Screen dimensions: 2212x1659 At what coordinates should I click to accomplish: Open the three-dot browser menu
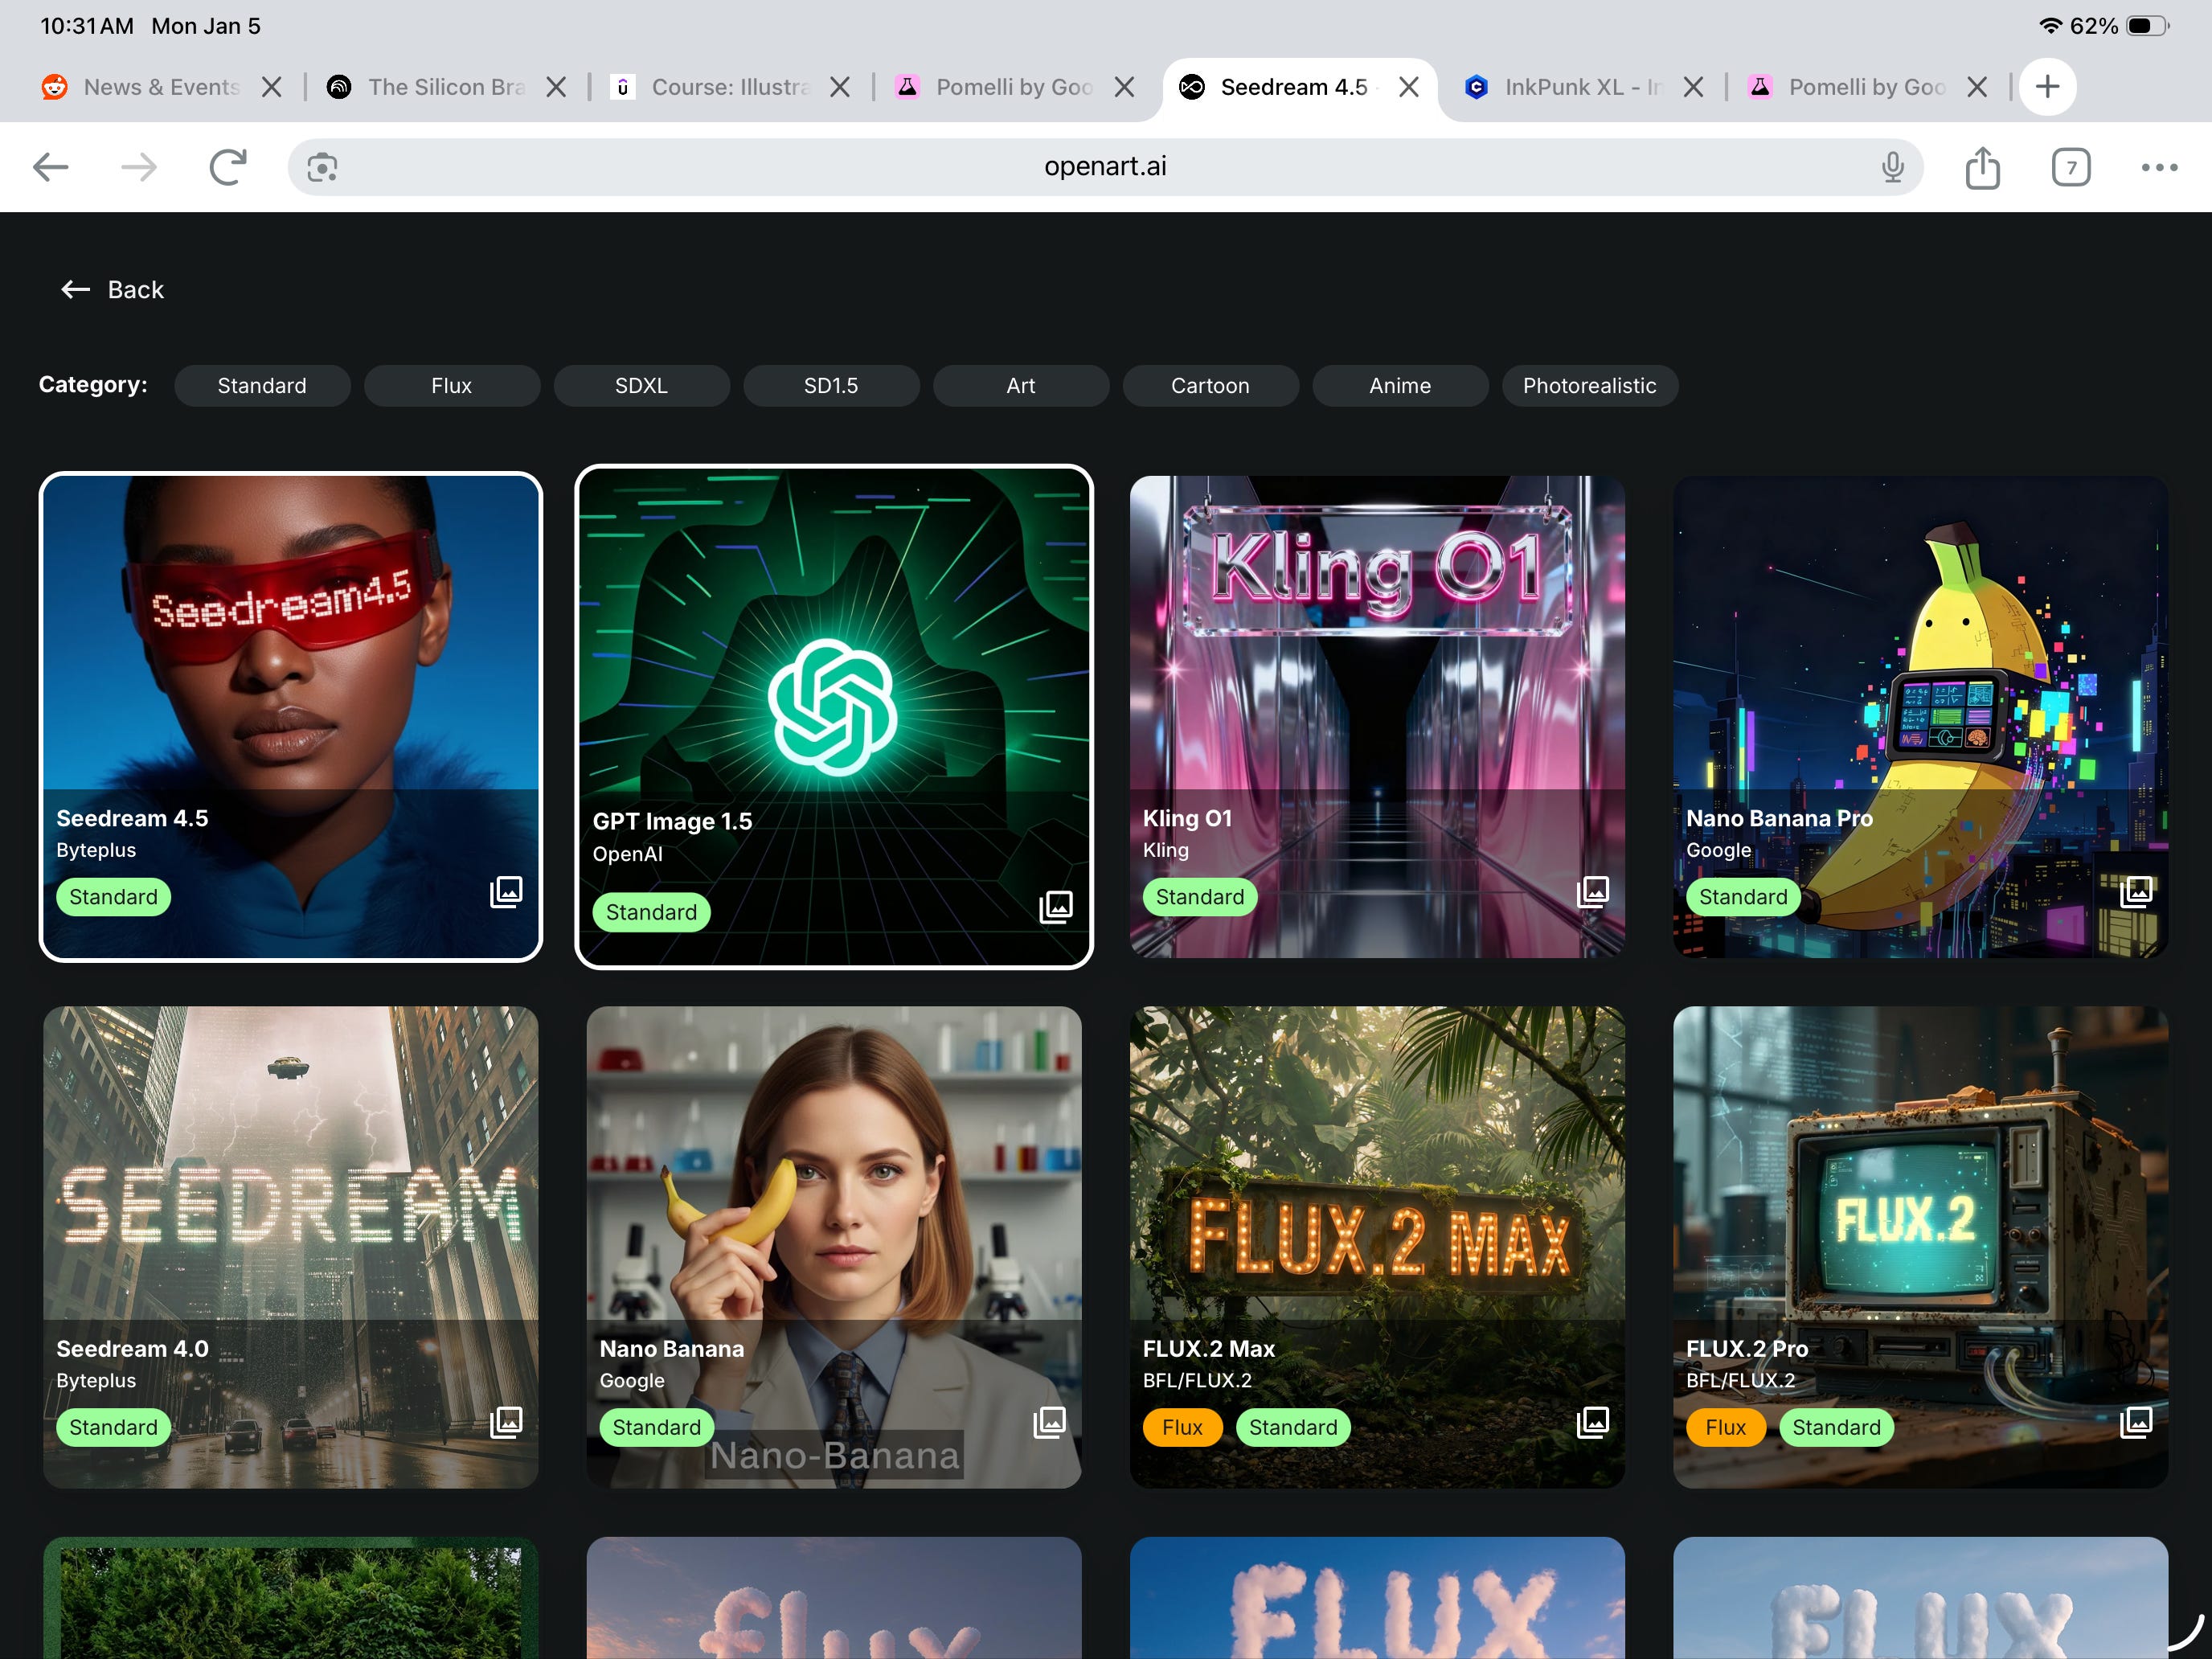point(2159,167)
